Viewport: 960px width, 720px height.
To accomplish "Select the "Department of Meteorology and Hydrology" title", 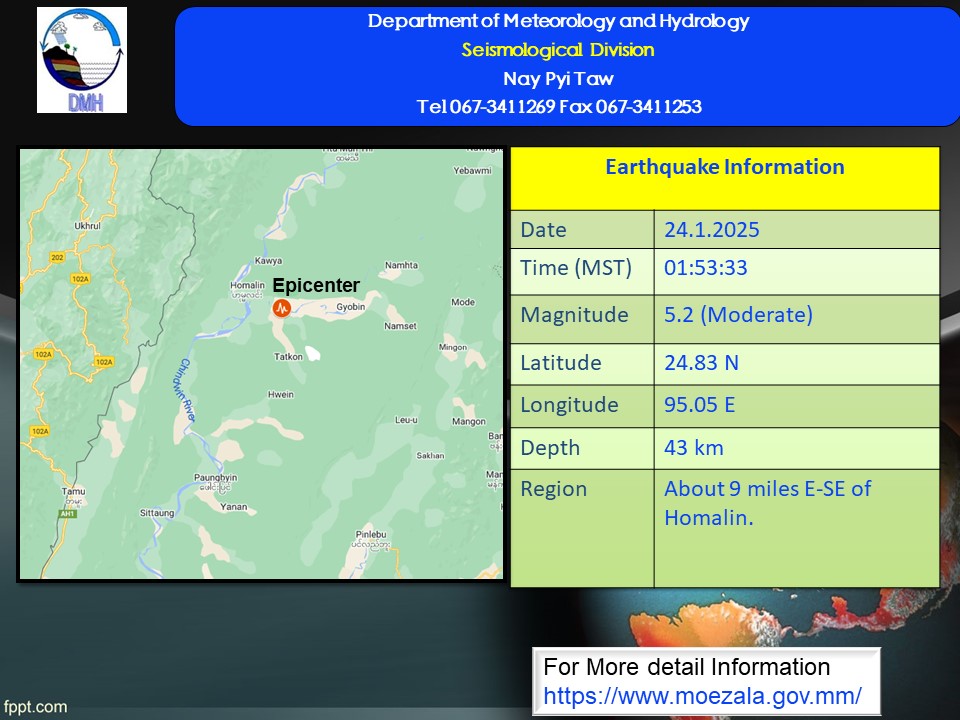I will [558, 21].
